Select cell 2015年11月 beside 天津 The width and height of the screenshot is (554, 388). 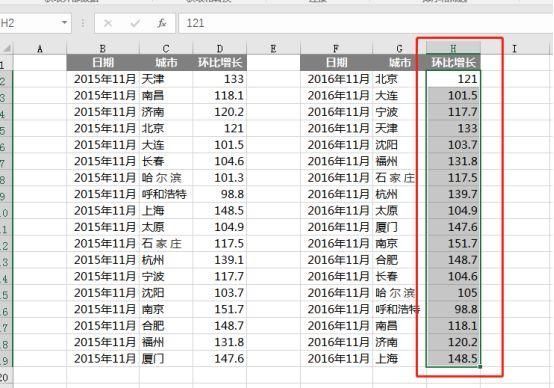(x=103, y=79)
